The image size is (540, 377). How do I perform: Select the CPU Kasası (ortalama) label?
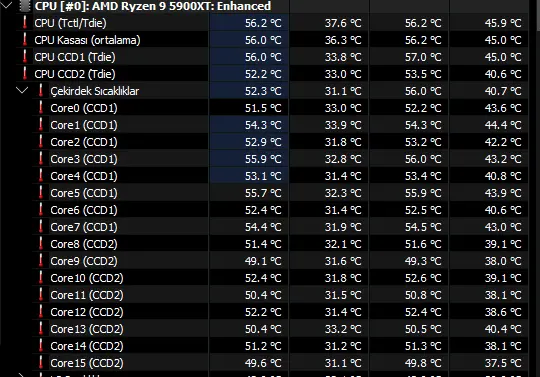tap(87, 40)
